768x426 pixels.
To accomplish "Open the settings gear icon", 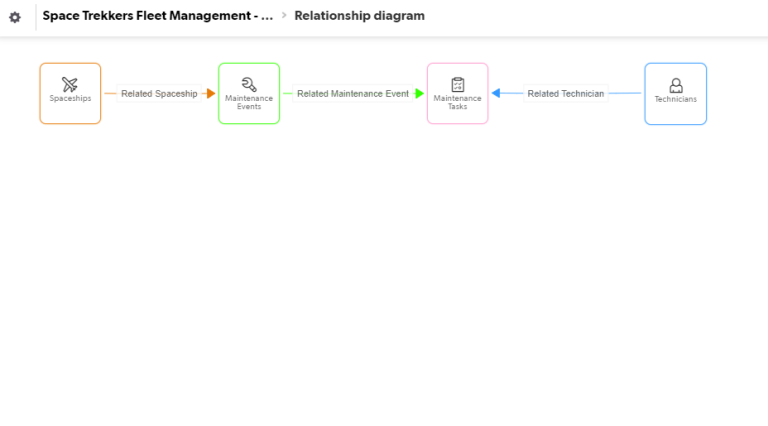I will [x=15, y=17].
